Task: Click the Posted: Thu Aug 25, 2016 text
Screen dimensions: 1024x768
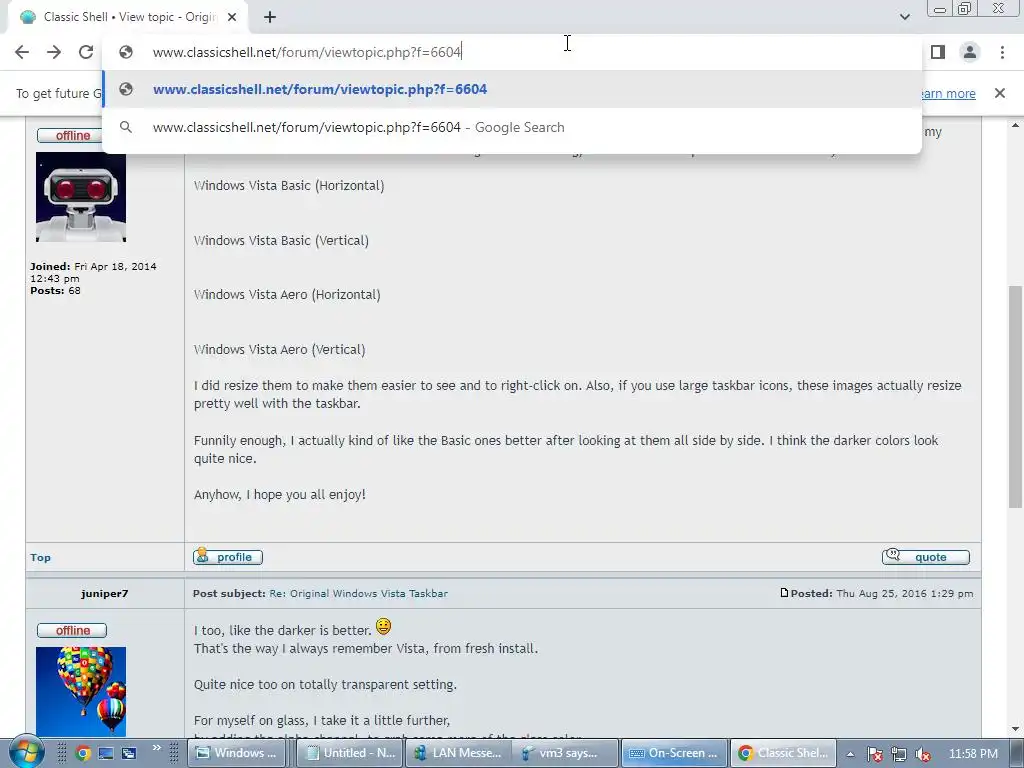Action: pos(882,594)
